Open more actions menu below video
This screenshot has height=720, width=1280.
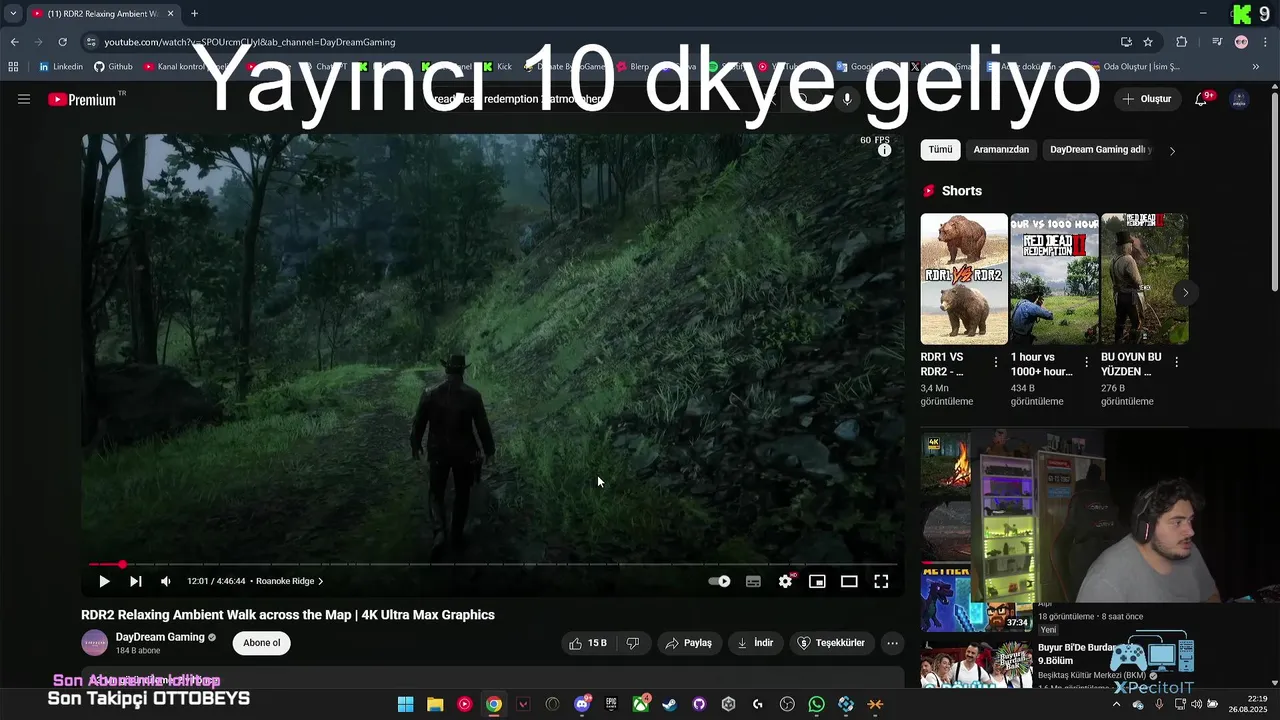coord(892,643)
